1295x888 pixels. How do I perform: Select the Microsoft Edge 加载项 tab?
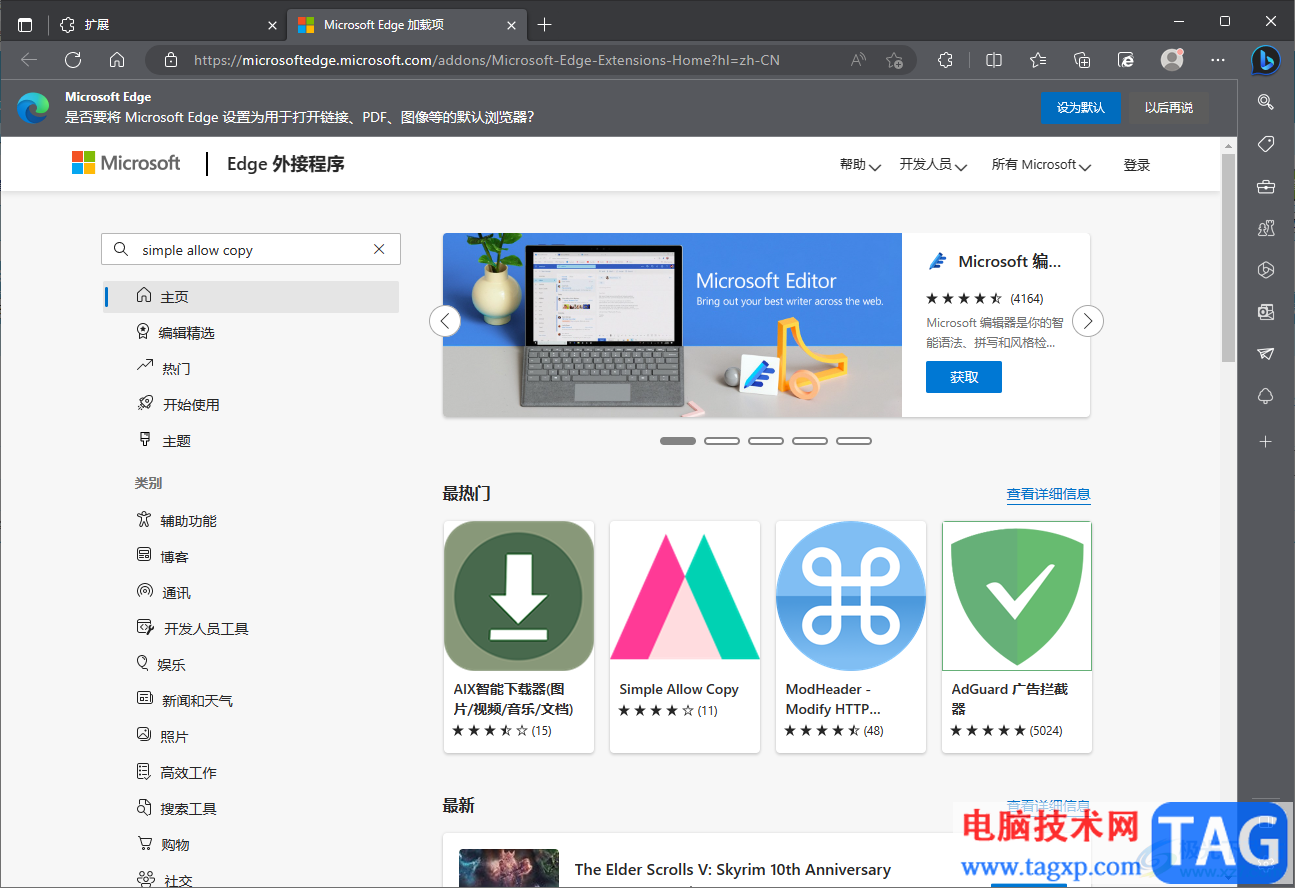point(407,25)
